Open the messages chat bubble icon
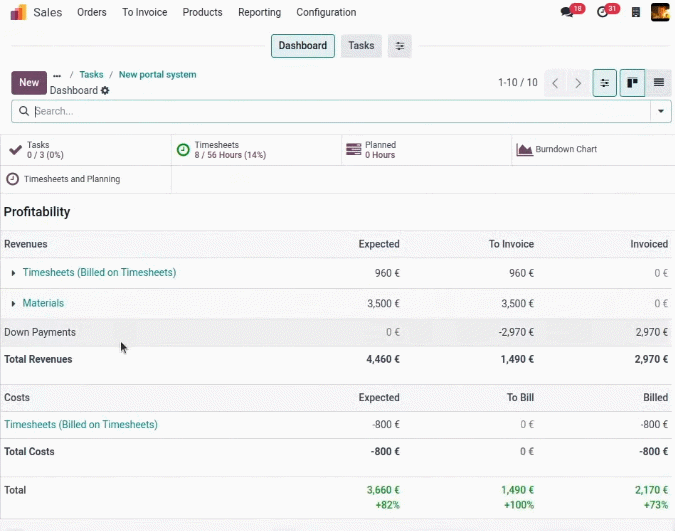 567,12
